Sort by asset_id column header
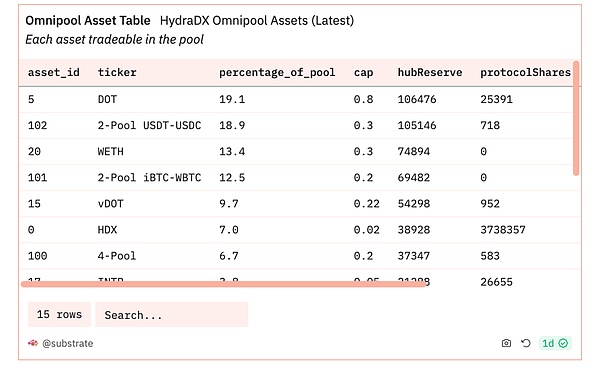Image resolution: width=600 pixels, height=376 pixels. (54, 72)
